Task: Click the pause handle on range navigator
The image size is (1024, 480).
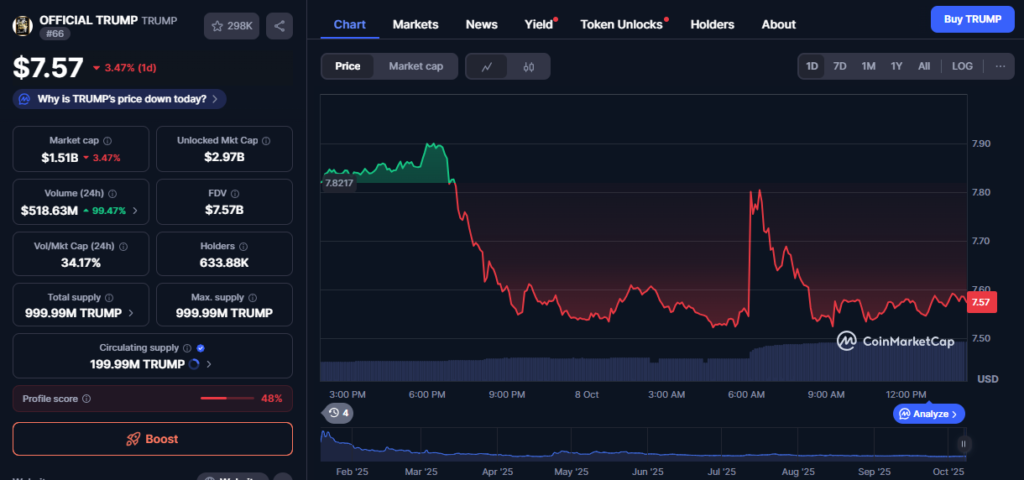Action: (x=963, y=443)
